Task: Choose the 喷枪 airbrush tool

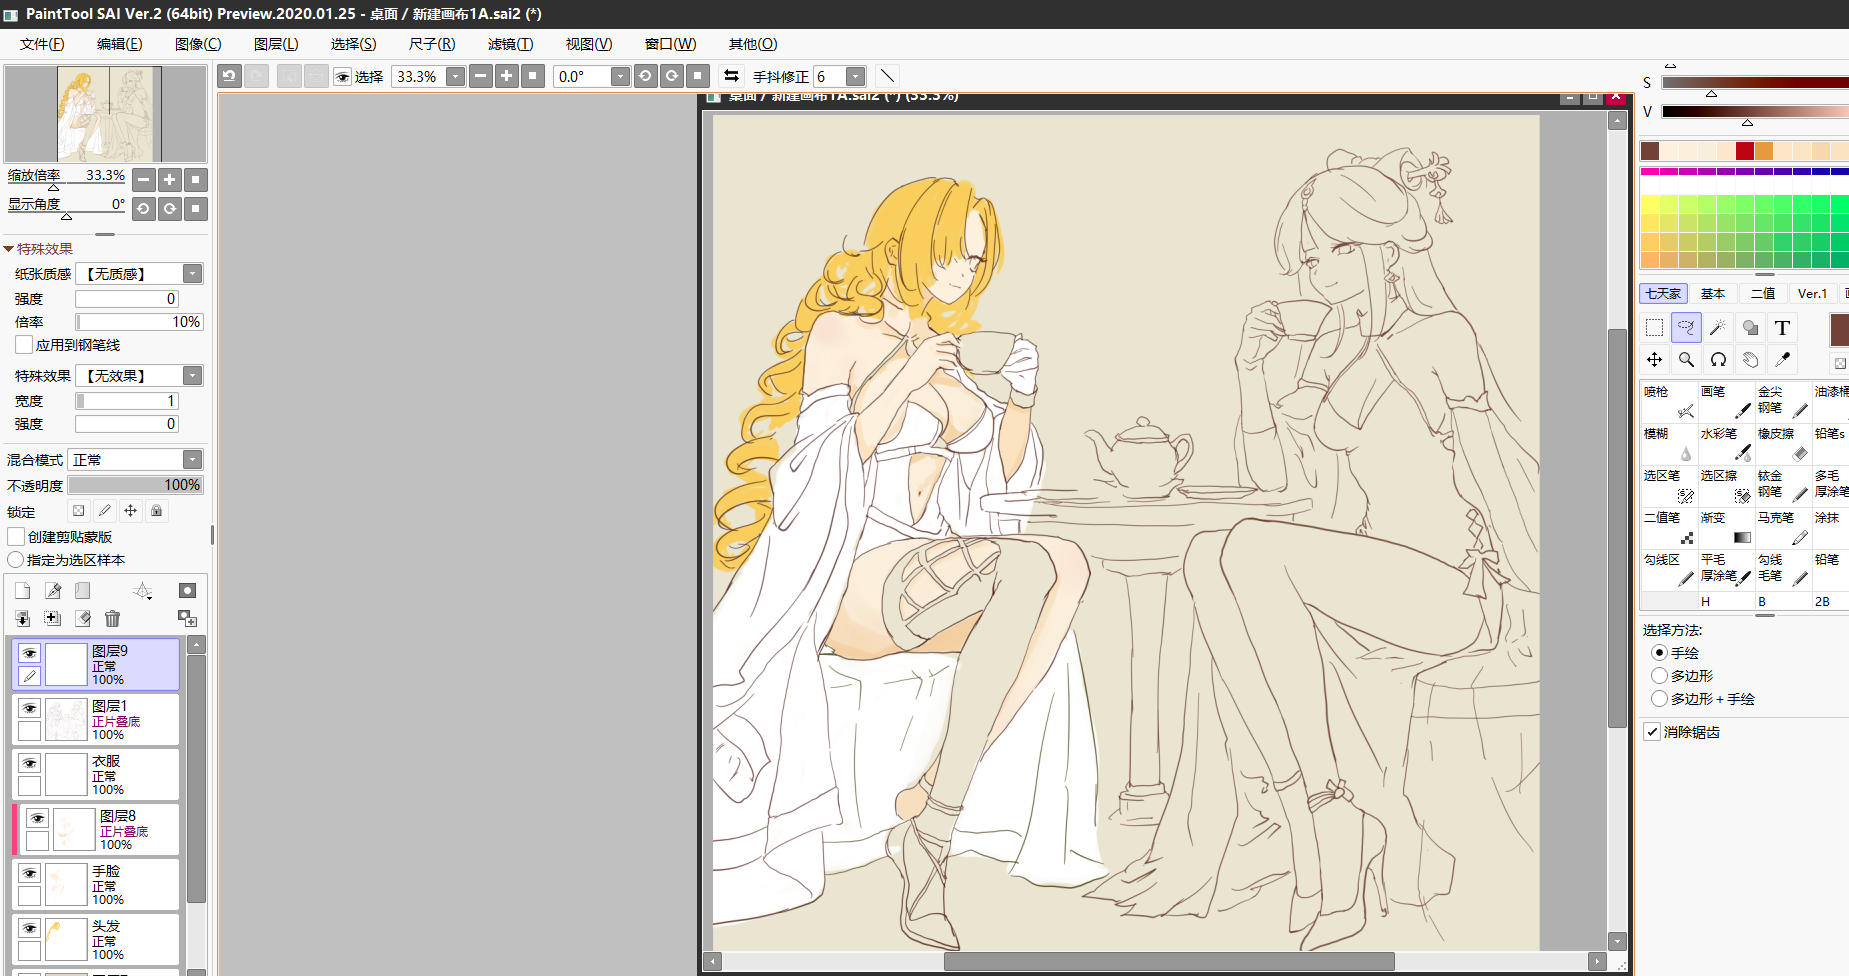Action: (x=1669, y=401)
